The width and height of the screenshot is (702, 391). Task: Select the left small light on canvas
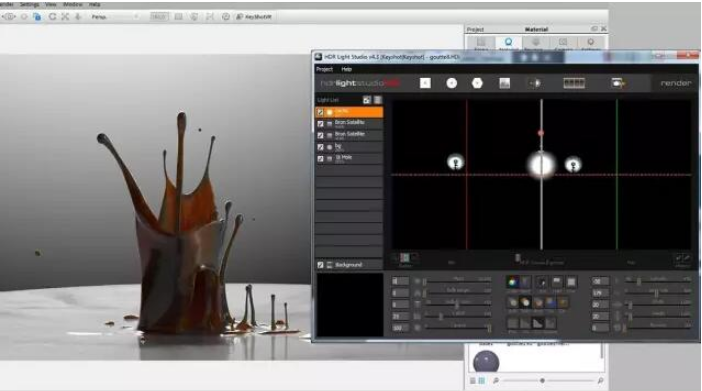(456, 162)
